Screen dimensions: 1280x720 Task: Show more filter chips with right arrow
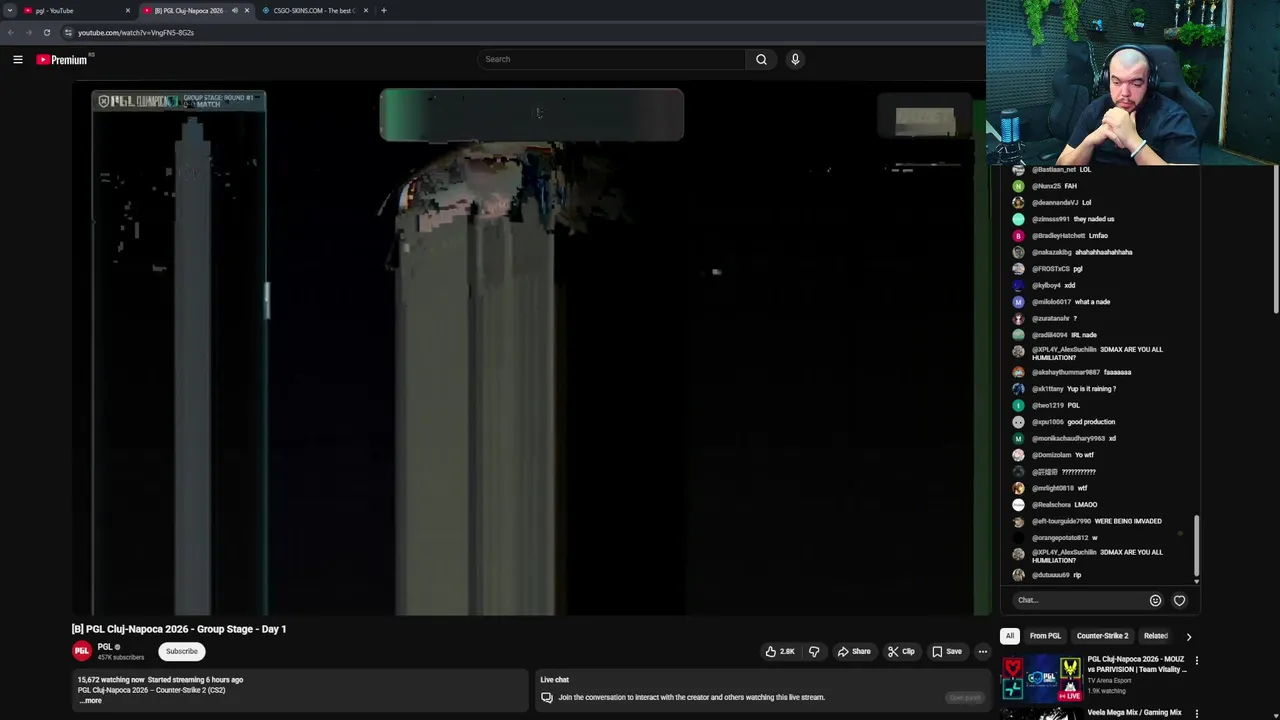pyautogui.click(x=1188, y=636)
